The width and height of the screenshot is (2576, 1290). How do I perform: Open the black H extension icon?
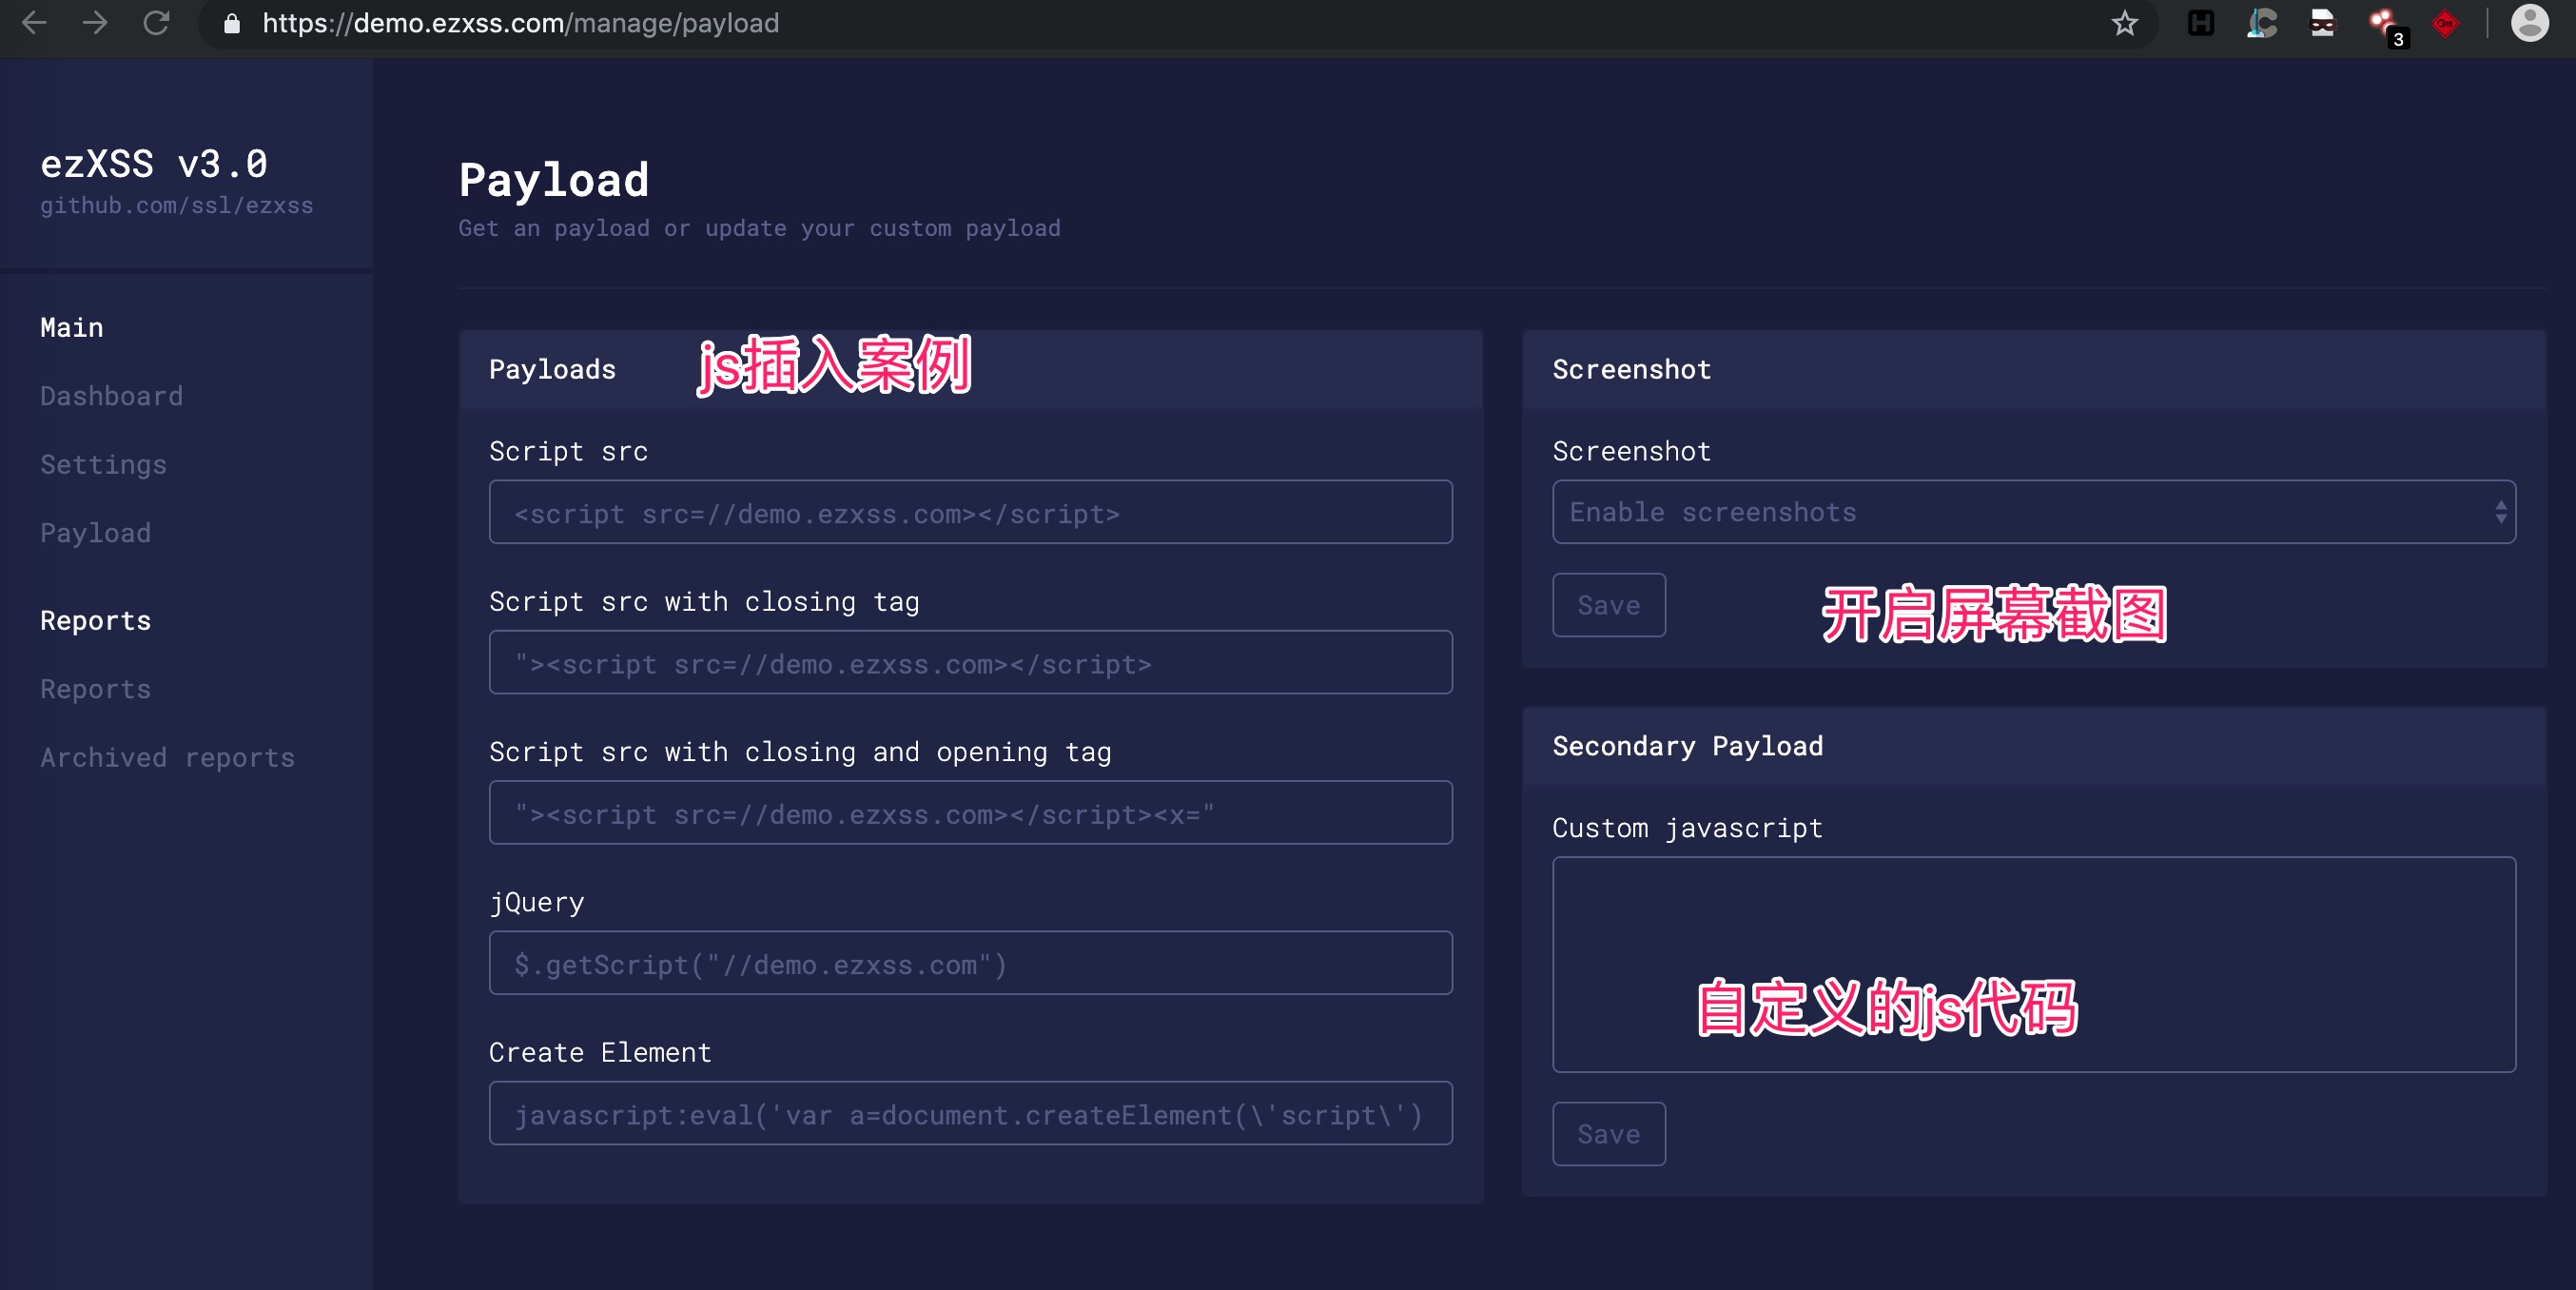point(2201,23)
